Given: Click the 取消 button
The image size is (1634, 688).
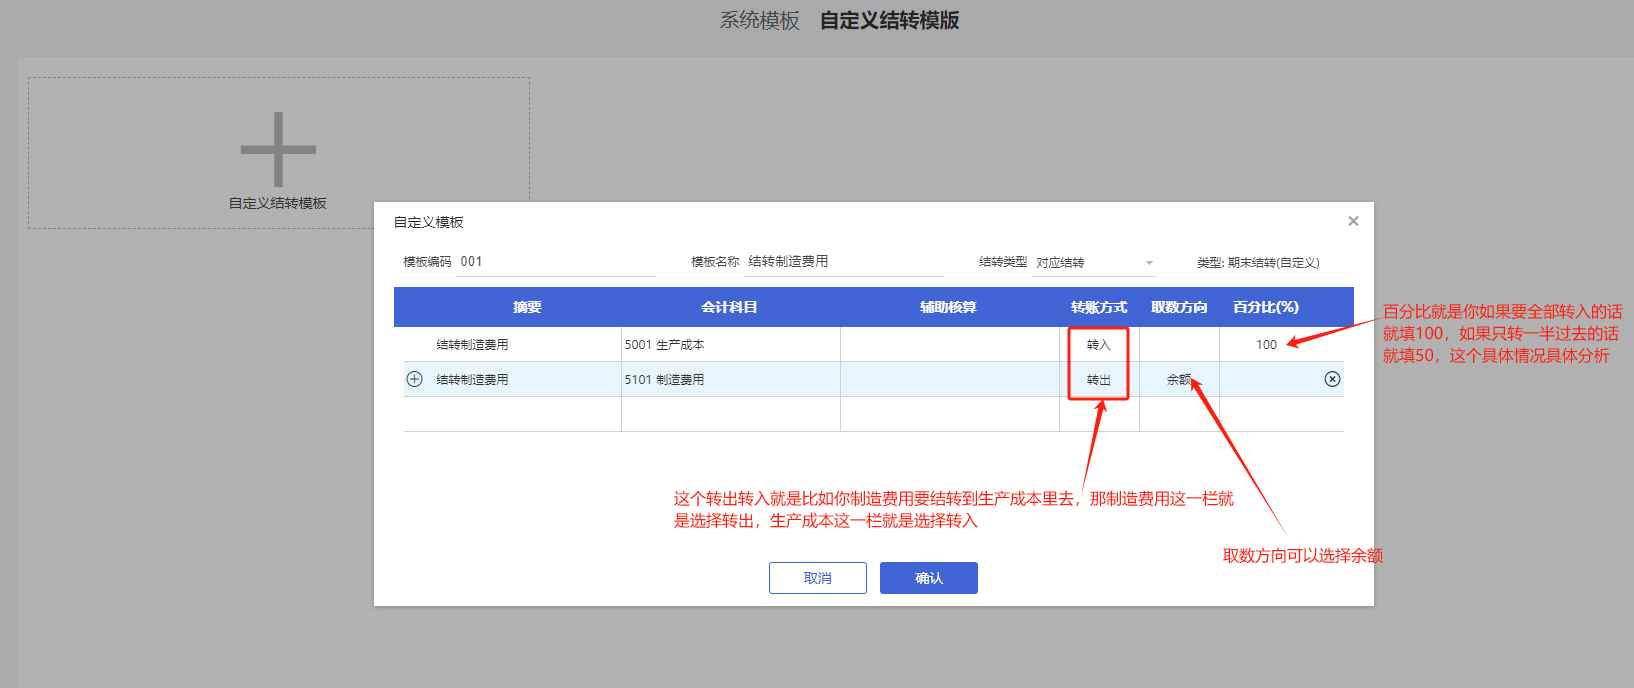Looking at the screenshot, I should tap(818, 578).
